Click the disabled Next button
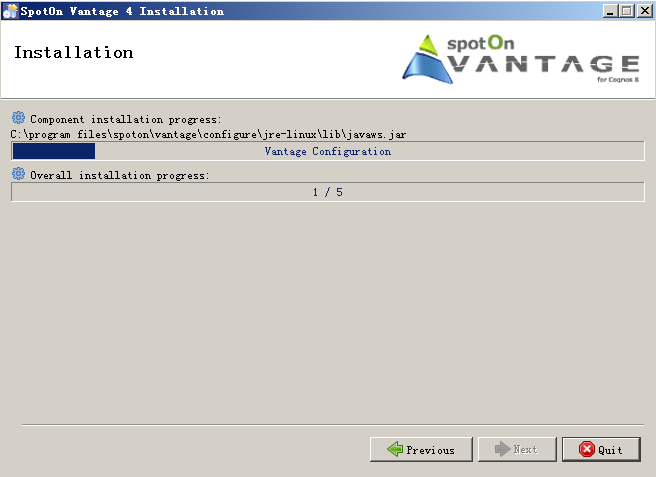 [x=517, y=450]
